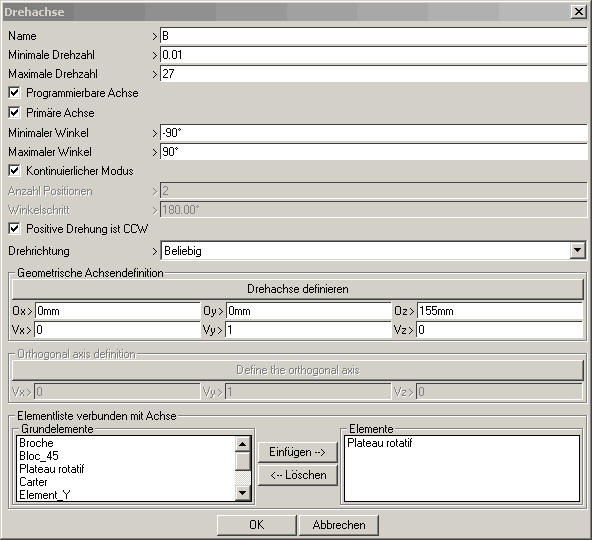Image resolution: width=592 pixels, height=540 pixels.
Task: Select Bloc_45 in the Grundelemente list
Action: (39, 456)
